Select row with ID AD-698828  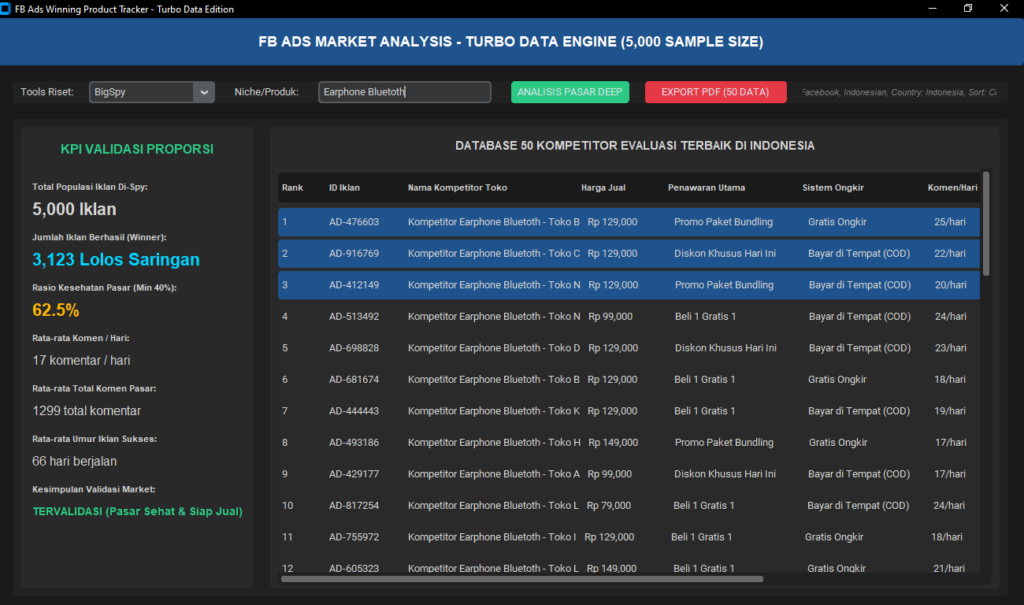[629, 348]
